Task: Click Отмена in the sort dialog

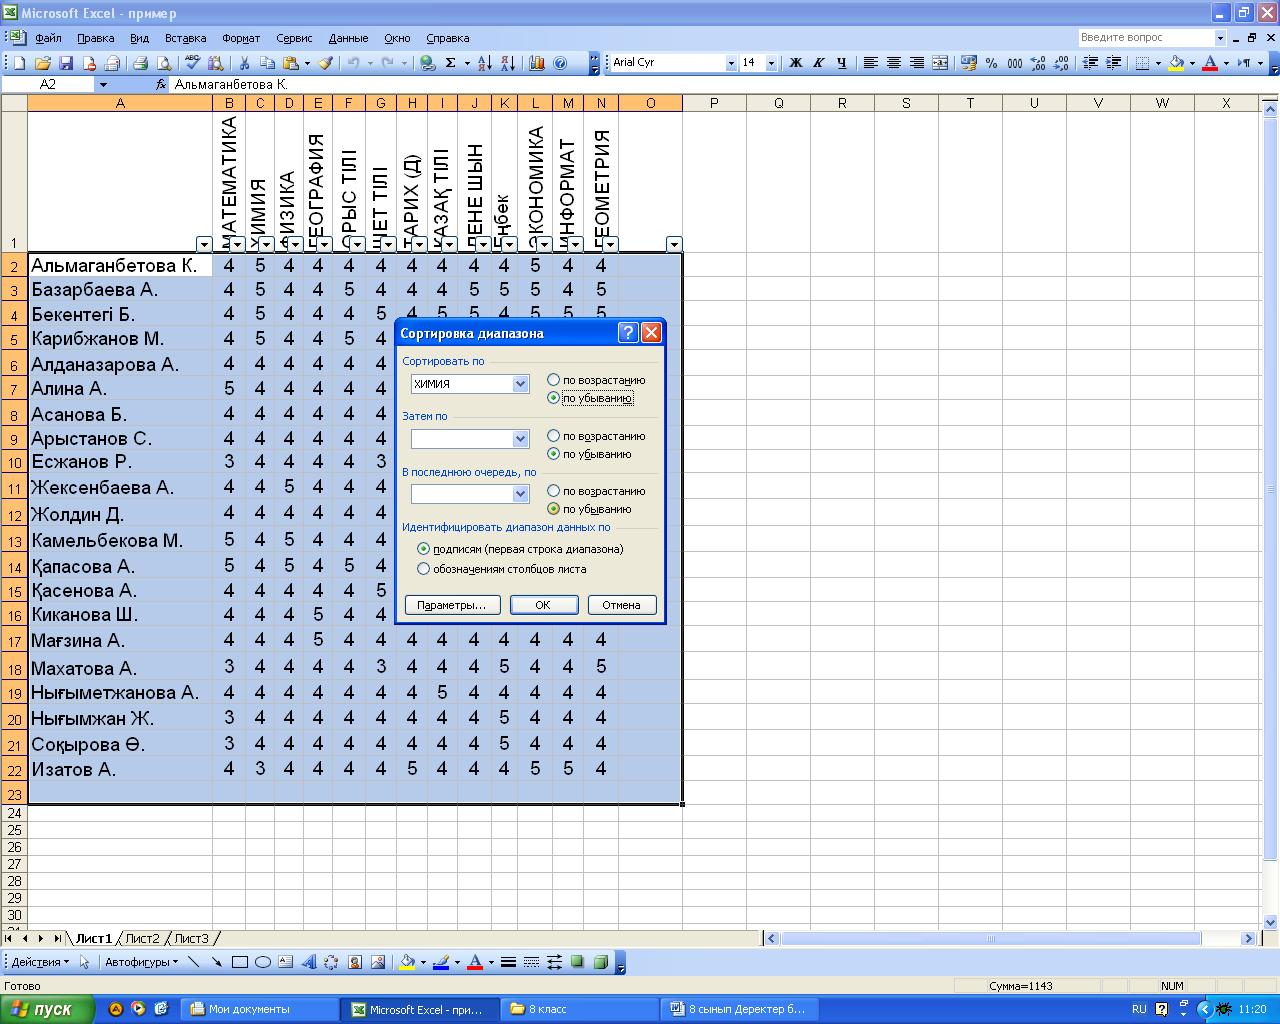Action: point(621,605)
